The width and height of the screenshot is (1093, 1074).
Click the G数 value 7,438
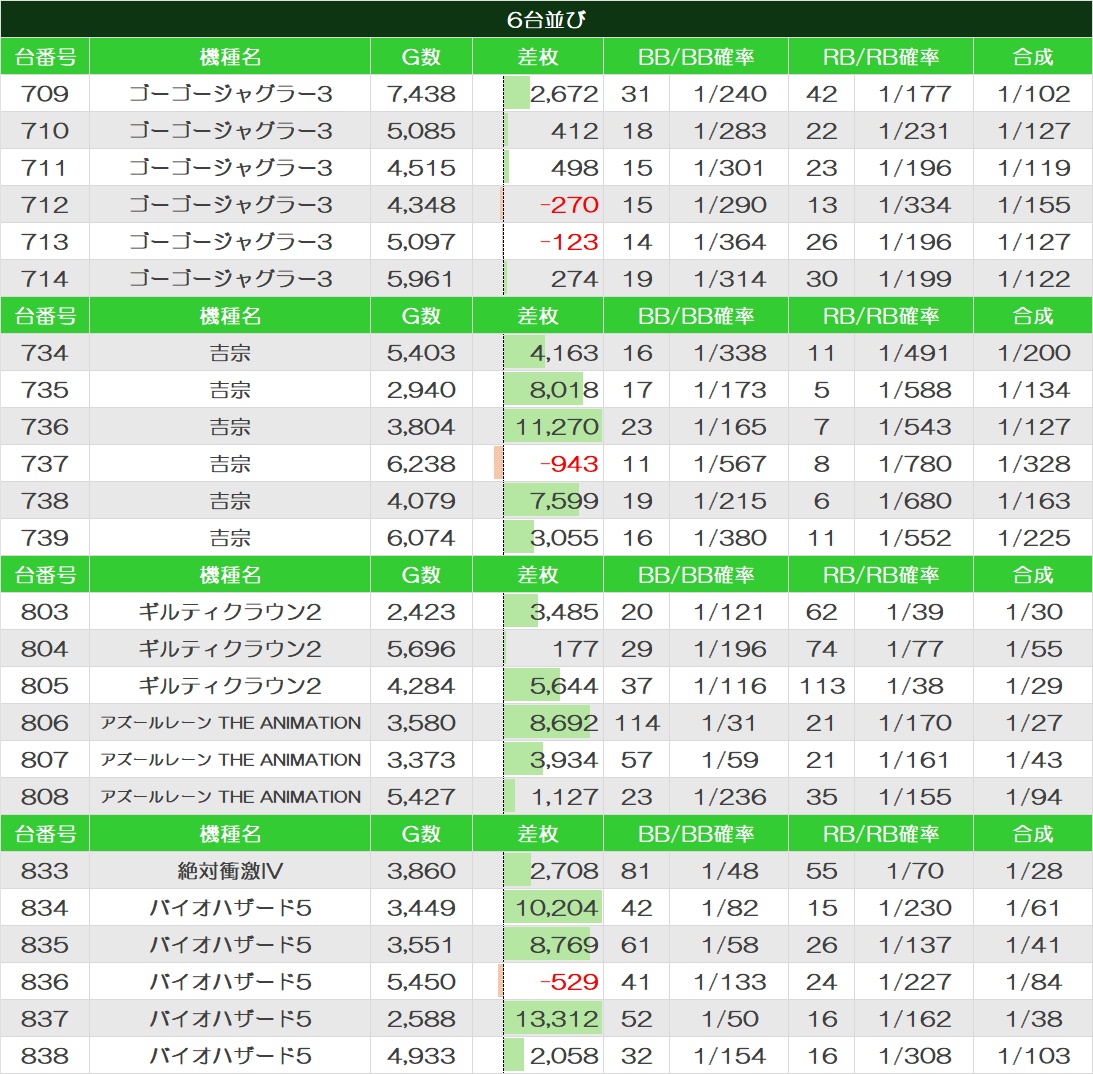point(421,93)
